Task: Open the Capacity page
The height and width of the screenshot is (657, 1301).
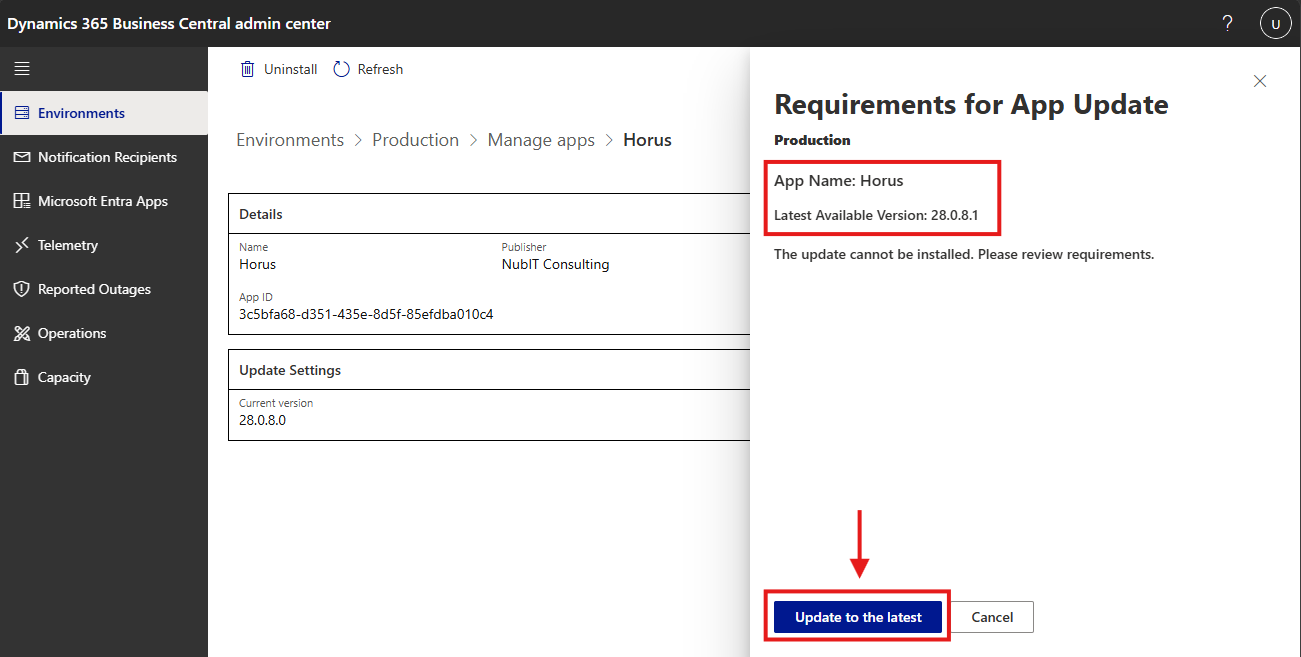Action: click(104, 377)
